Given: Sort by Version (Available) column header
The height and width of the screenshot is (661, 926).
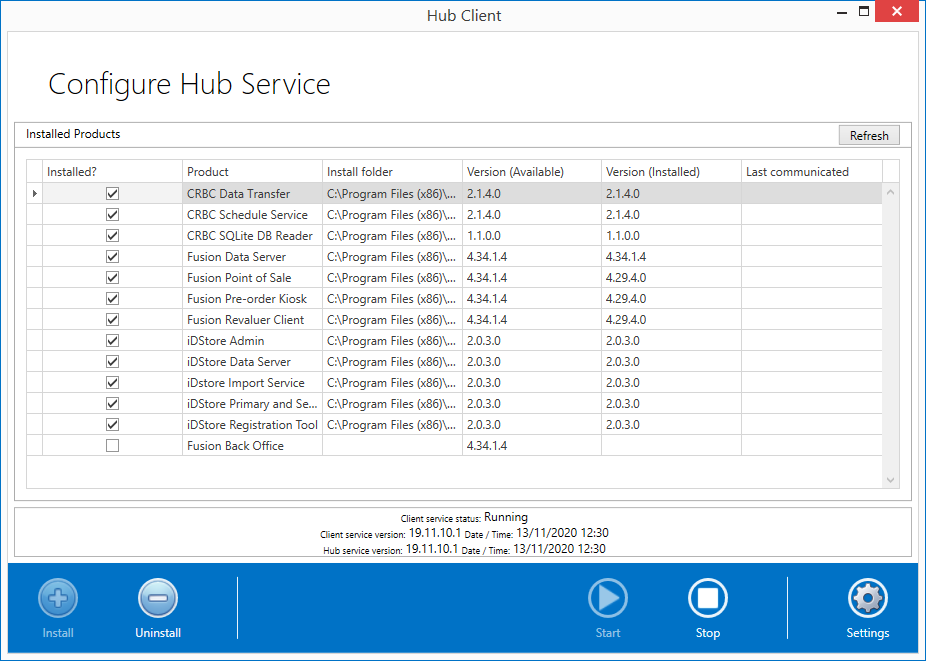Looking at the screenshot, I should pyautogui.click(x=532, y=171).
